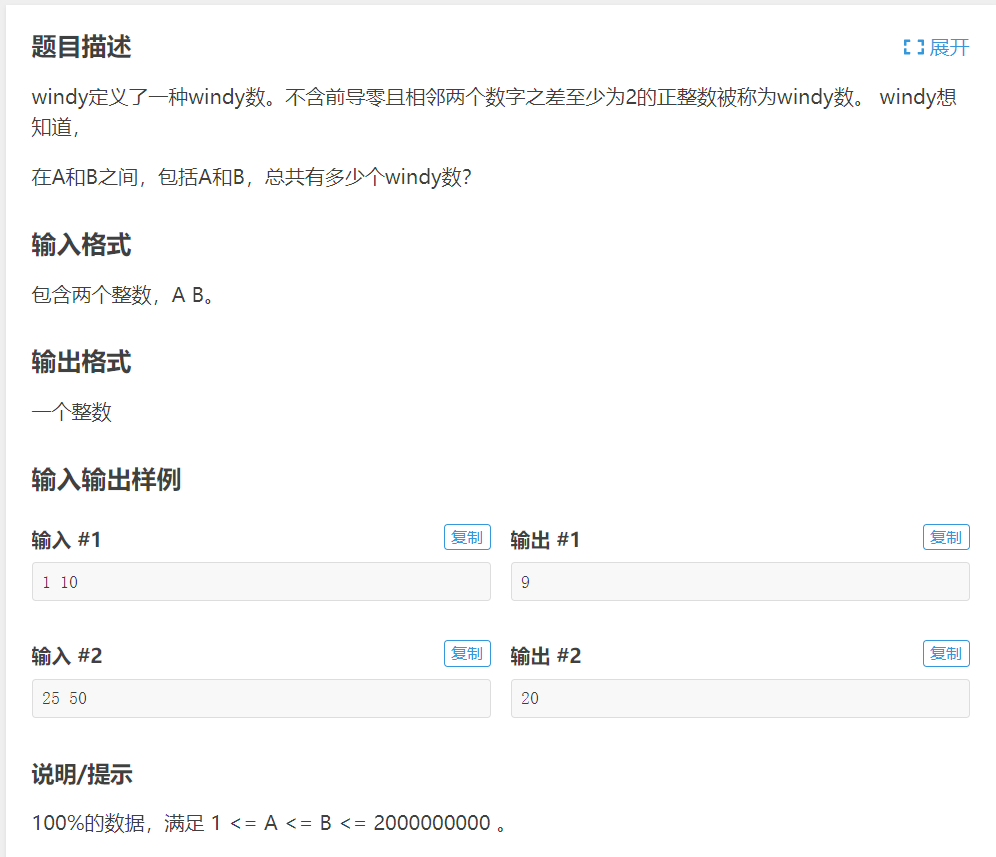Click the line 在A和B之间，包括A和B

pos(252,177)
